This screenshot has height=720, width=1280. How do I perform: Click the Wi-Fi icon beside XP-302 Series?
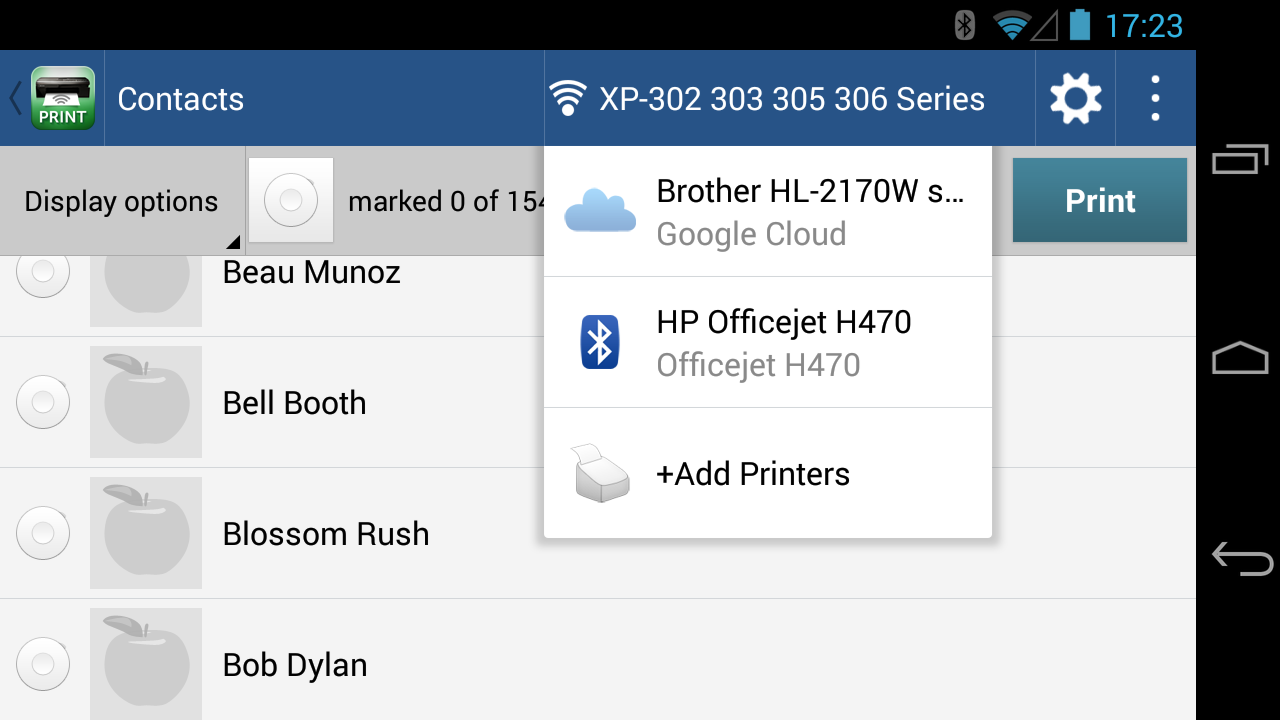coord(566,98)
